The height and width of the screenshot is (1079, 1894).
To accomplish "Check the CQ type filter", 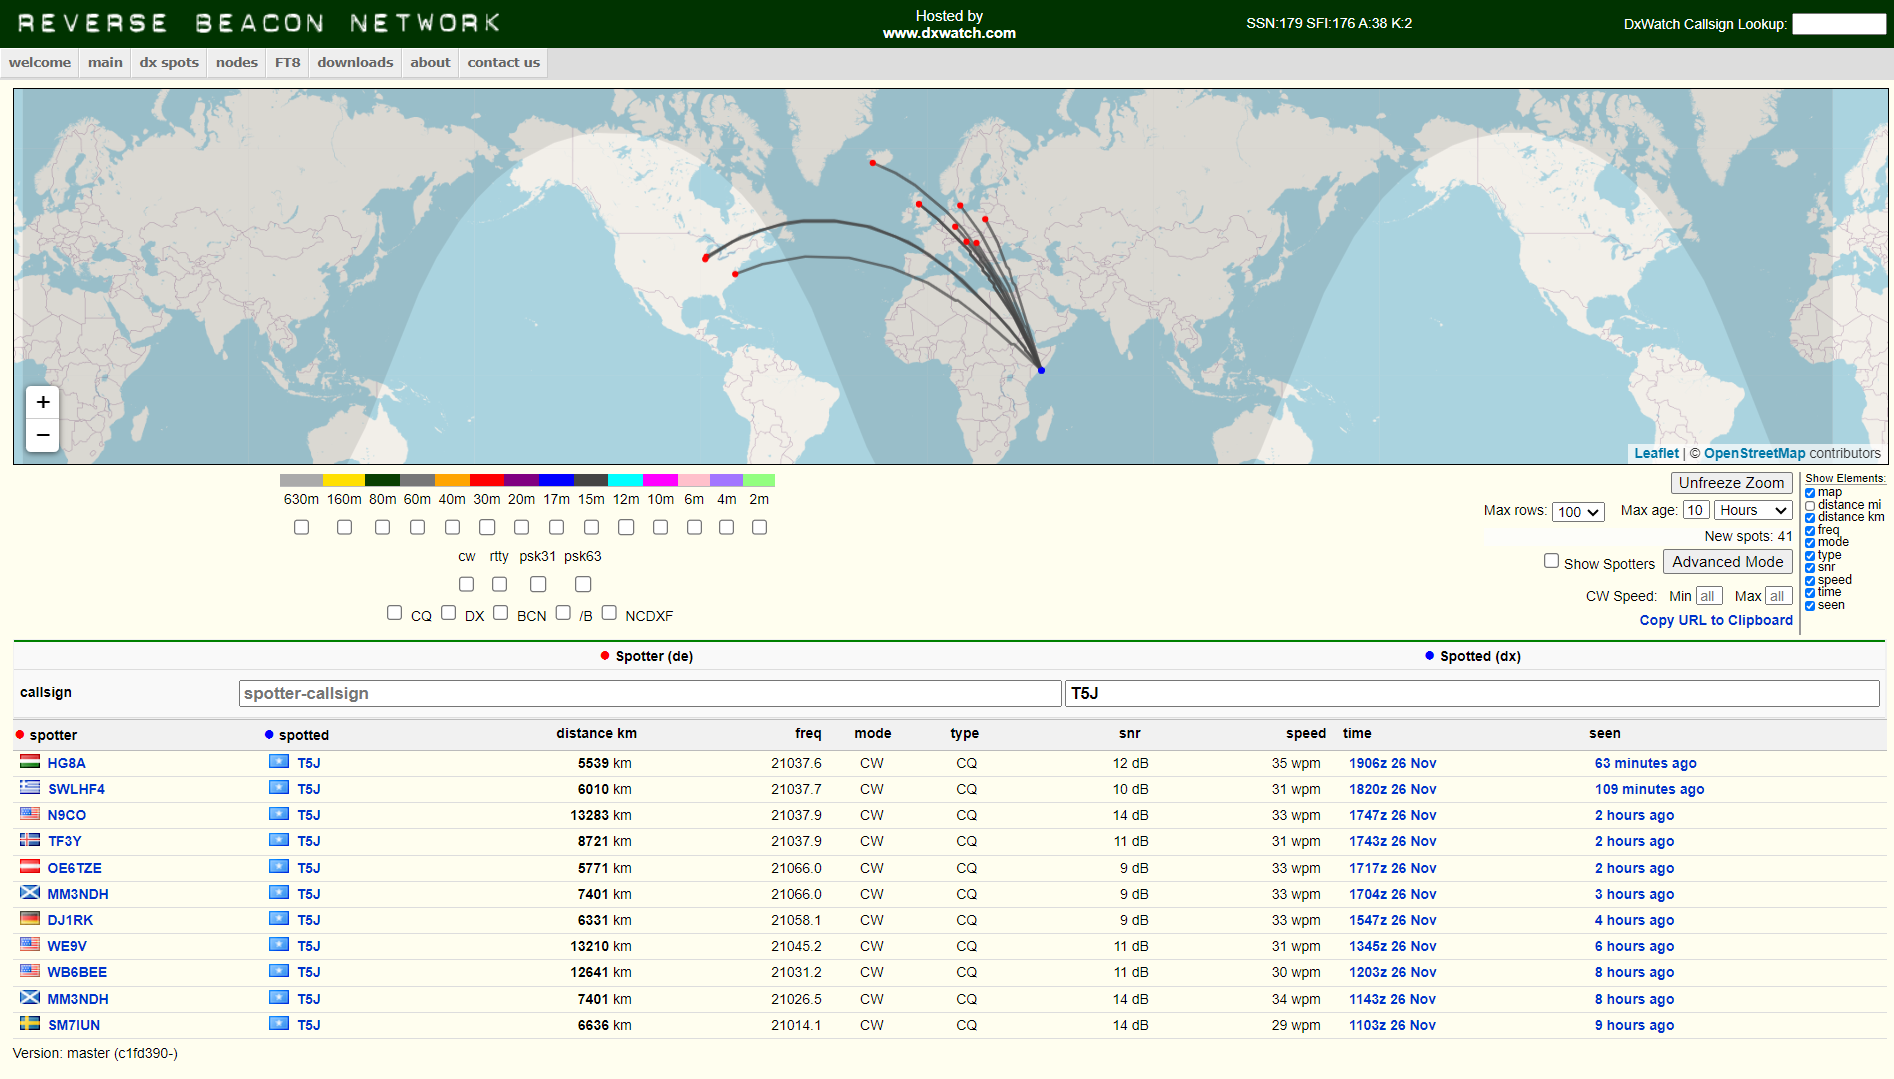I will [x=394, y=612].
